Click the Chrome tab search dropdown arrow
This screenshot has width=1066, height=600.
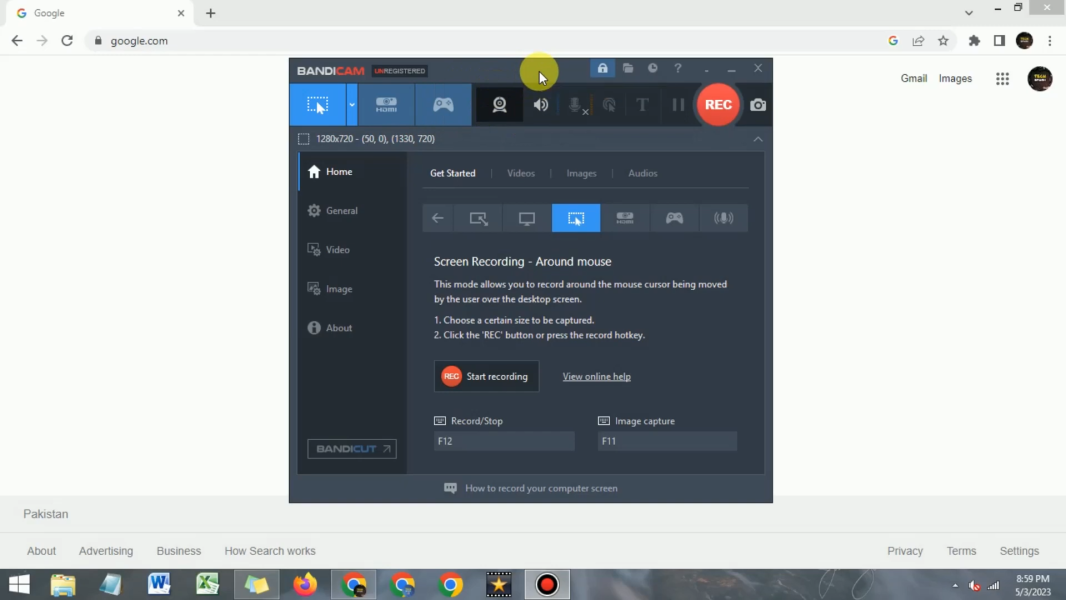[x=969, y=13]
